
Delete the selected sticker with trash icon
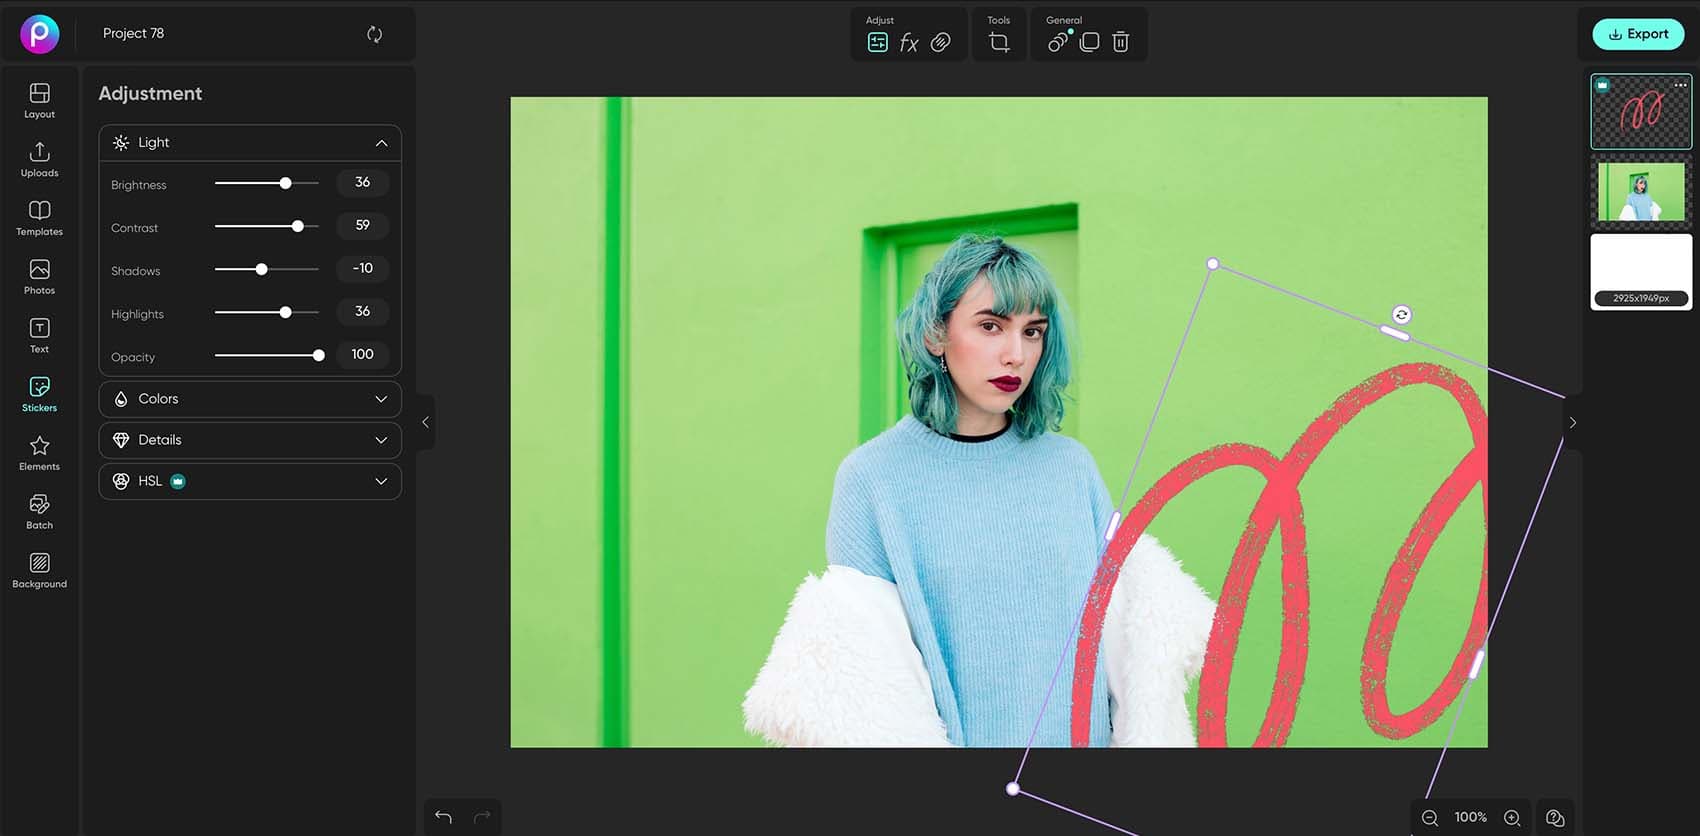tap(1121, 42)
